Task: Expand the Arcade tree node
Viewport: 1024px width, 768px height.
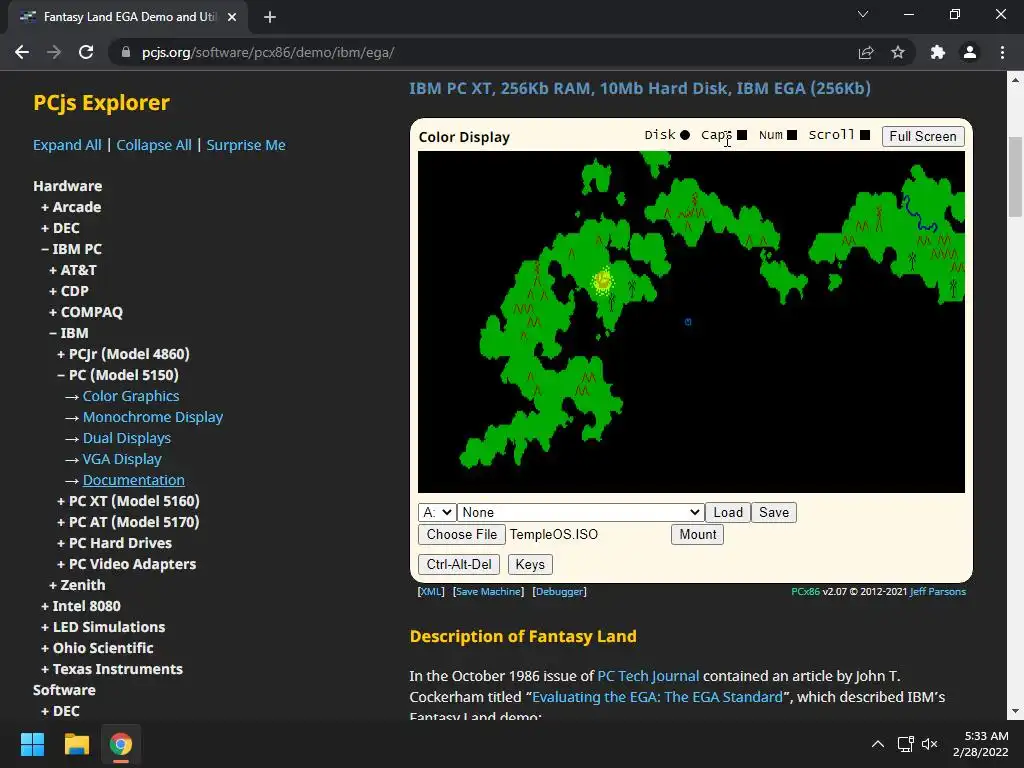Action: pos(71,207)
